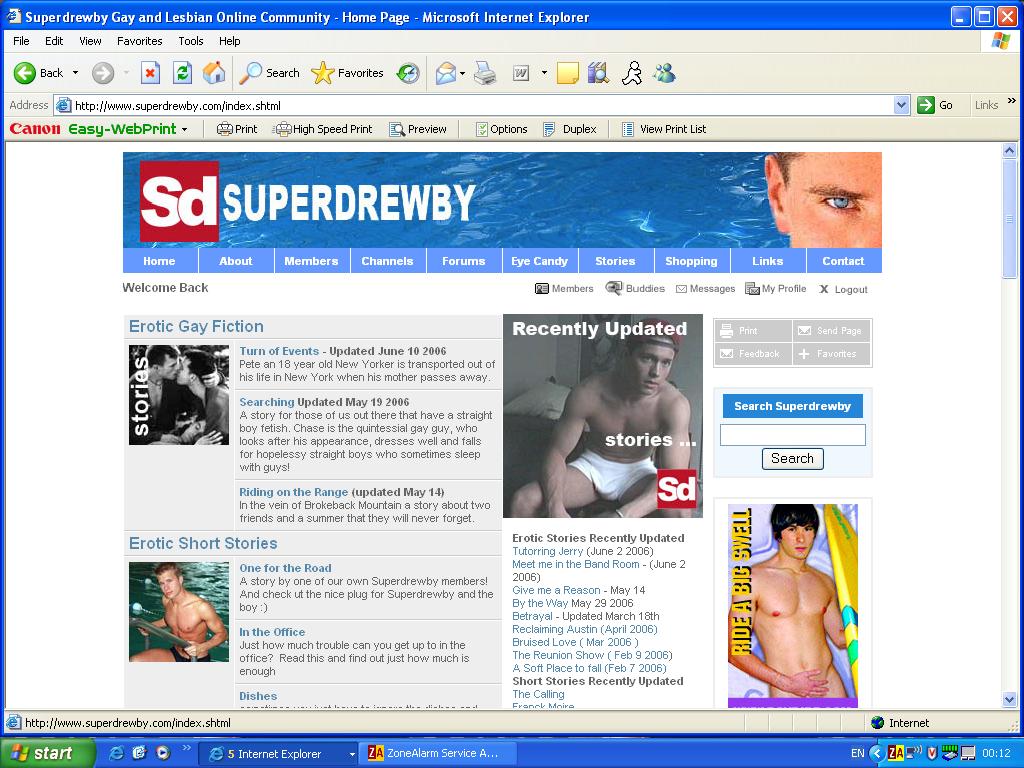Expand the Links toolbar chevron
This screenshot has height=768, width=1024.
(1012, 101)
